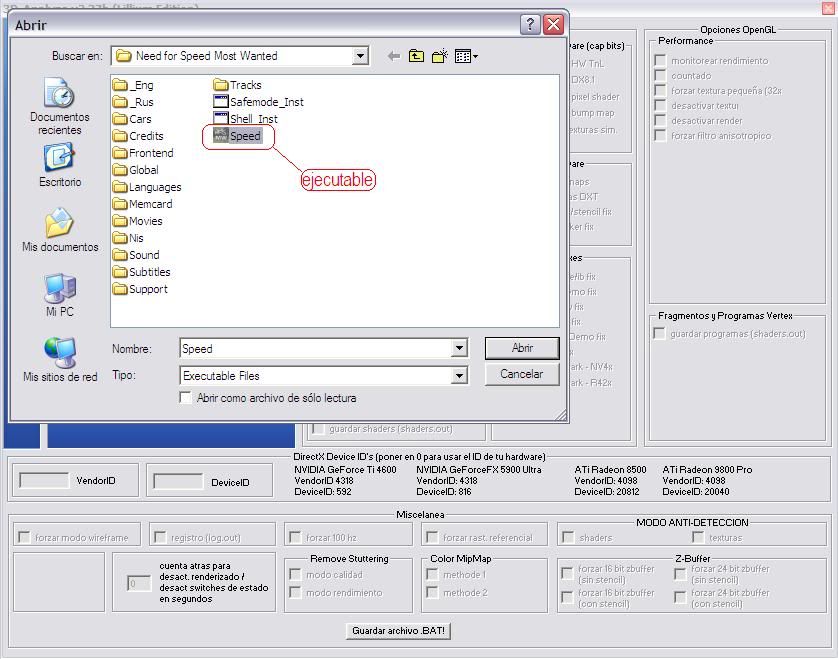Open Mis sitios de red shortcut
The image size is (838, 659).
(x=60, y=360)
